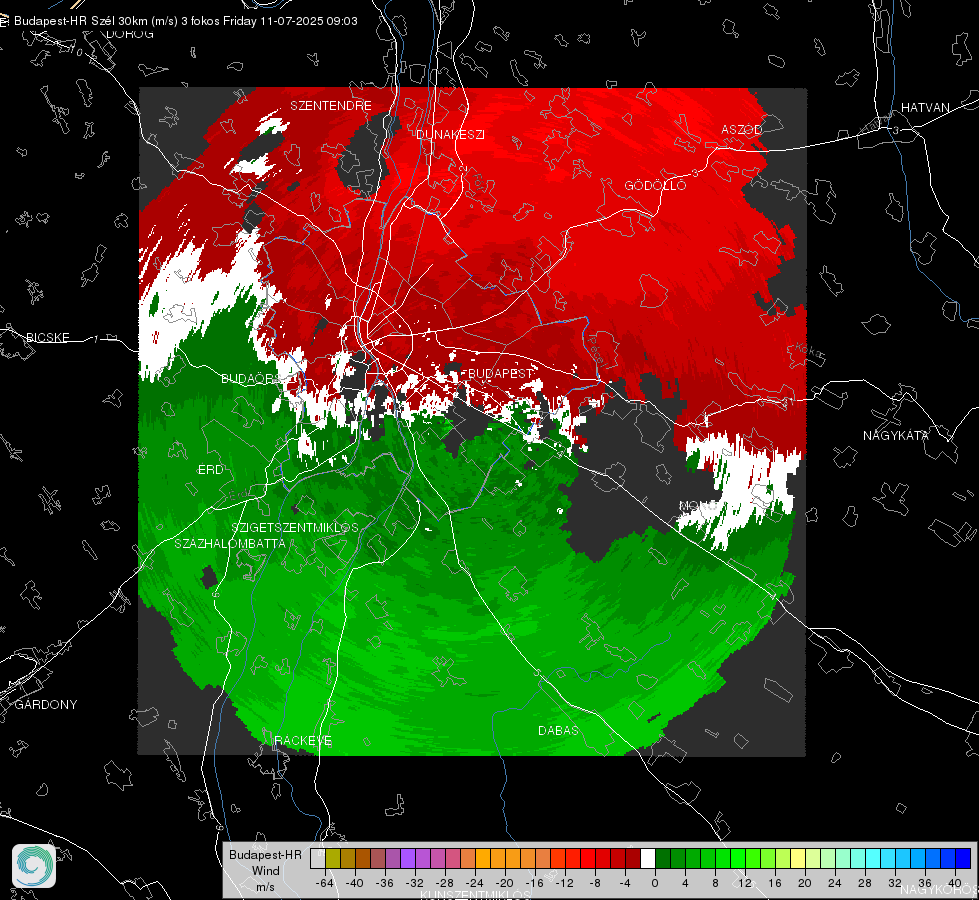
Task: Click the SZENTENDRE city label
Action: (331, 106)
